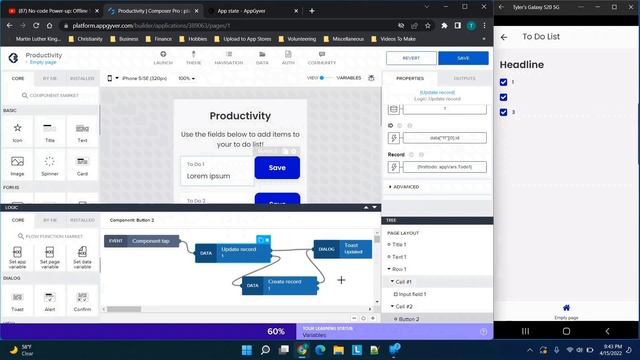
Task: Open Chrome extensions puzzle icon
Action: 444,25
